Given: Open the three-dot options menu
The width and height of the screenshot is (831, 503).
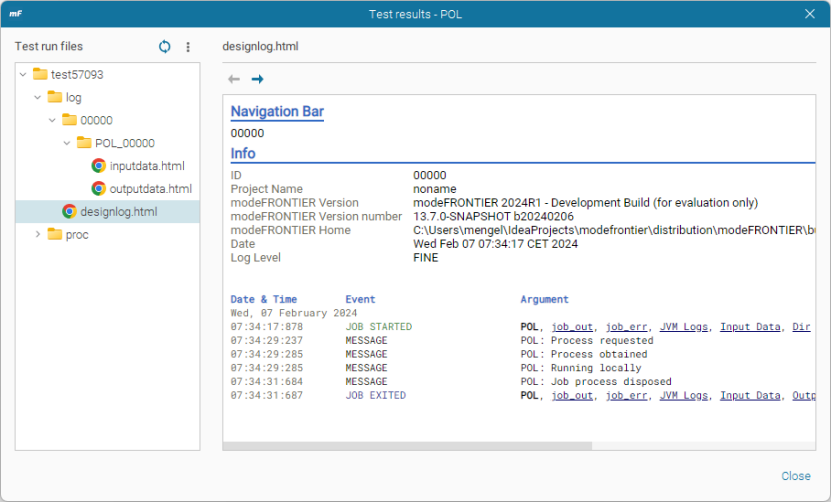Looking at the screenshot, I should click(x=188, y=47).
